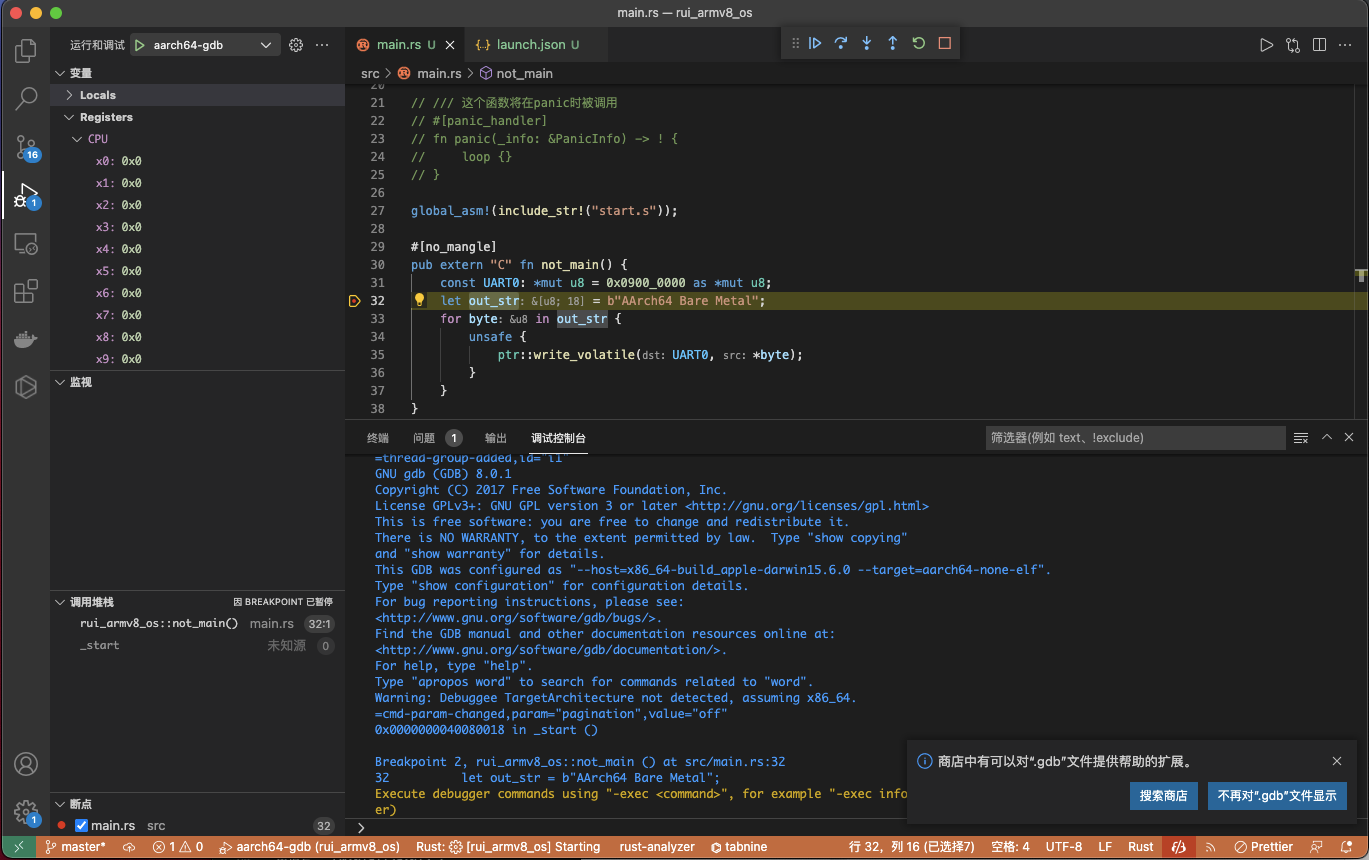
Task: Click UTF-8 encoding status item
Action: point(1064,847)
